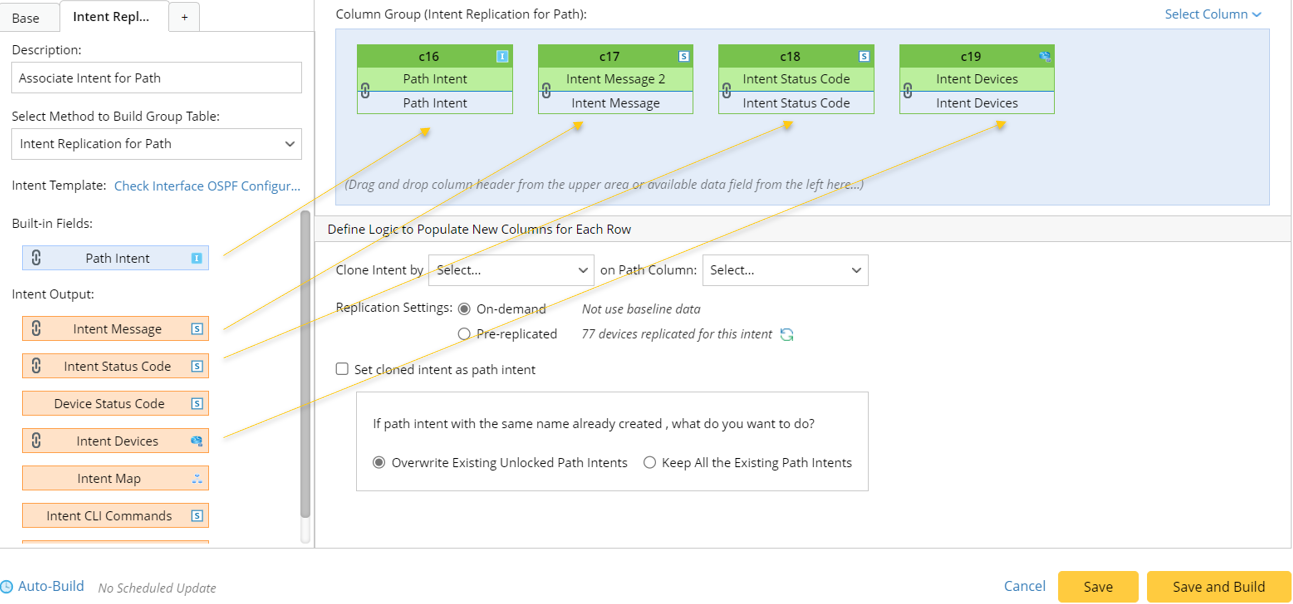Click the Description text field
This screenshot has height=604, width=1293.
[x=156, y=78]
